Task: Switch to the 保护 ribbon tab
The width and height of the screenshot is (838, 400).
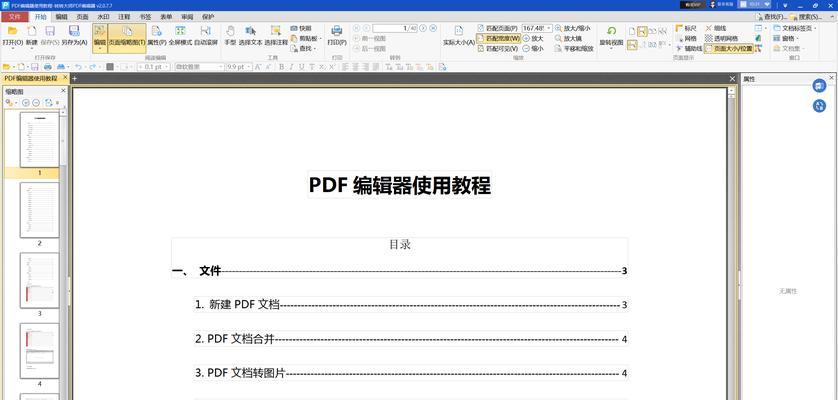Action: (x=208, y=17)
